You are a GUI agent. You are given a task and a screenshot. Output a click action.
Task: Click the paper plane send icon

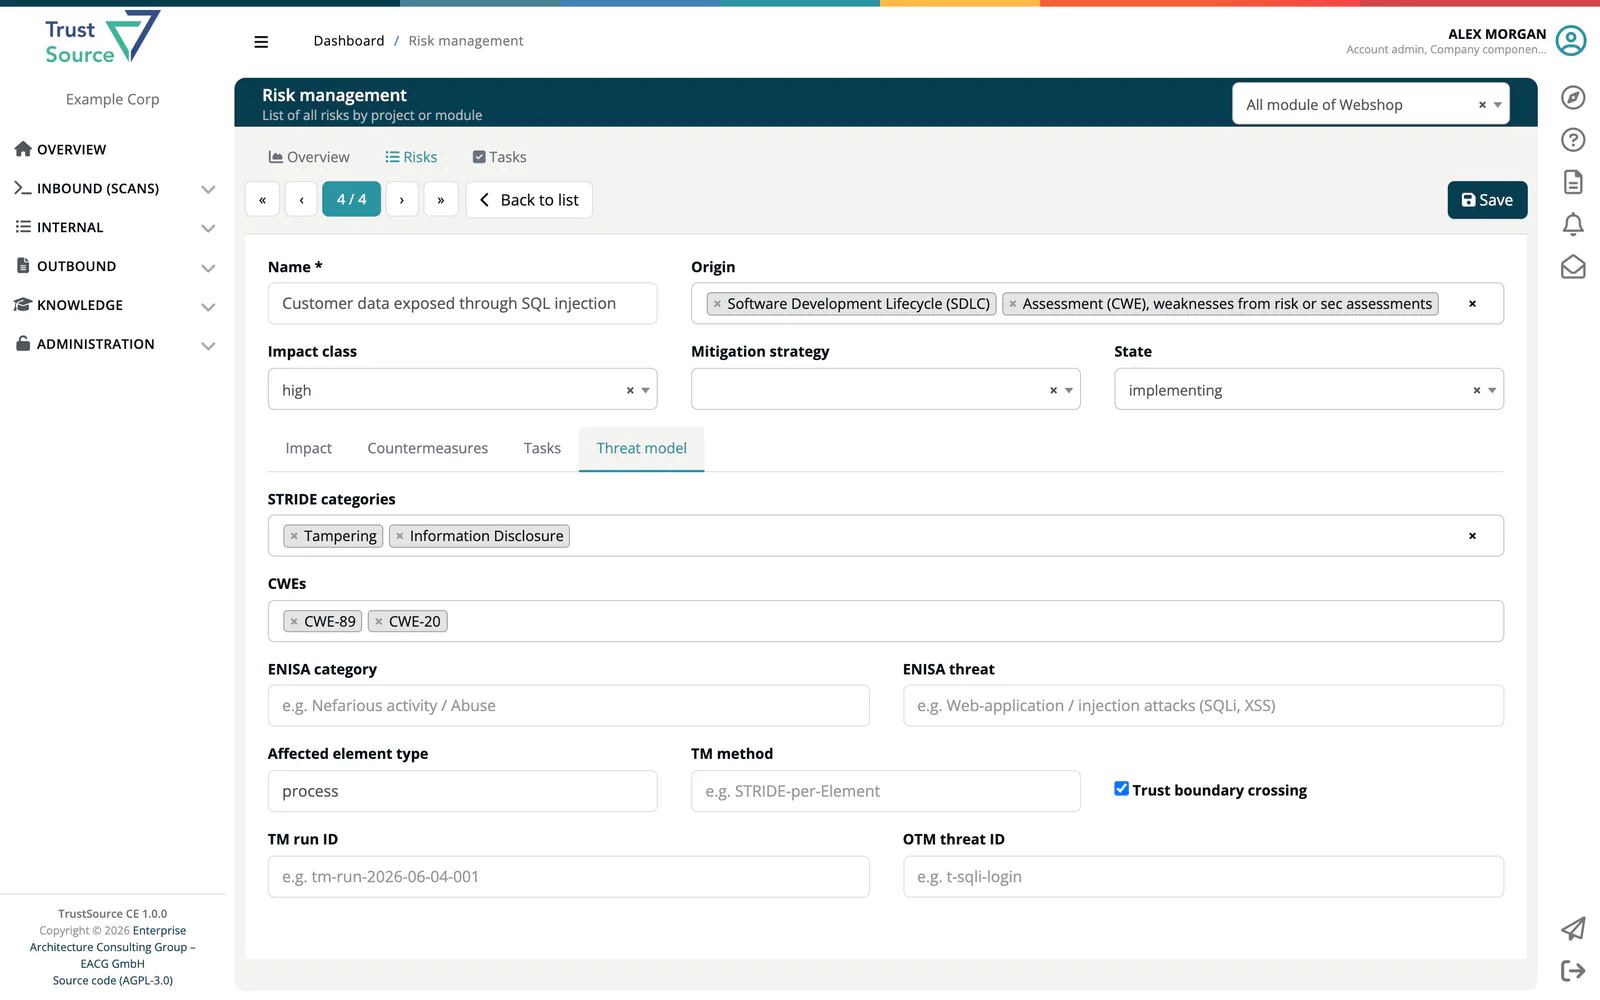[1573, 929]
